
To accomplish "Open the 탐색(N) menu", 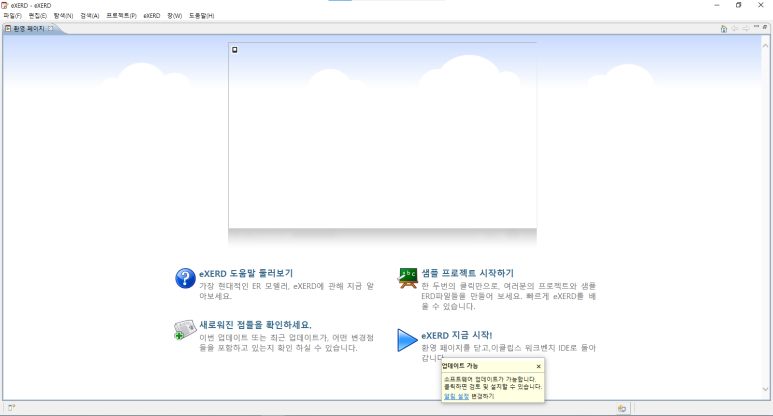I will pos(64,16).
